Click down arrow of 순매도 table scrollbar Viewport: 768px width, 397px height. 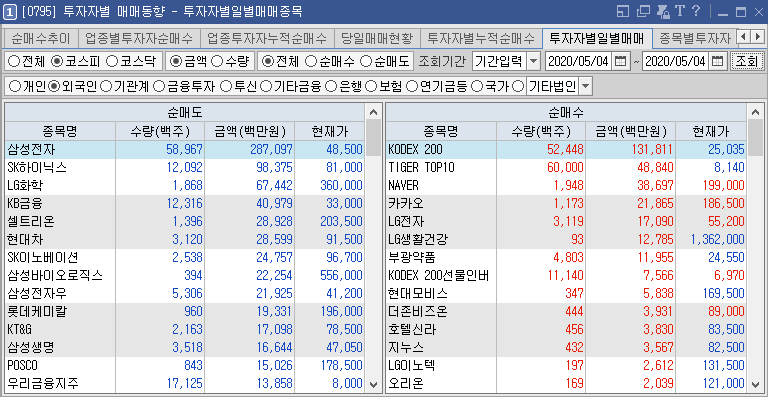373,384
